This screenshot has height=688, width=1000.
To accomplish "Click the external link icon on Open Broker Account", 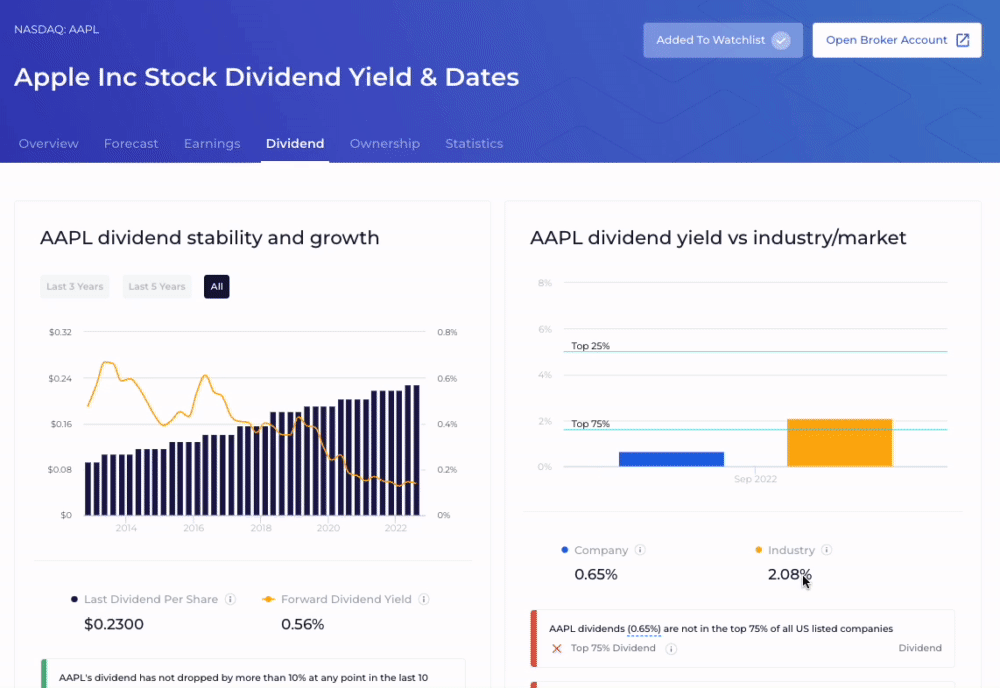I will 962,40.
